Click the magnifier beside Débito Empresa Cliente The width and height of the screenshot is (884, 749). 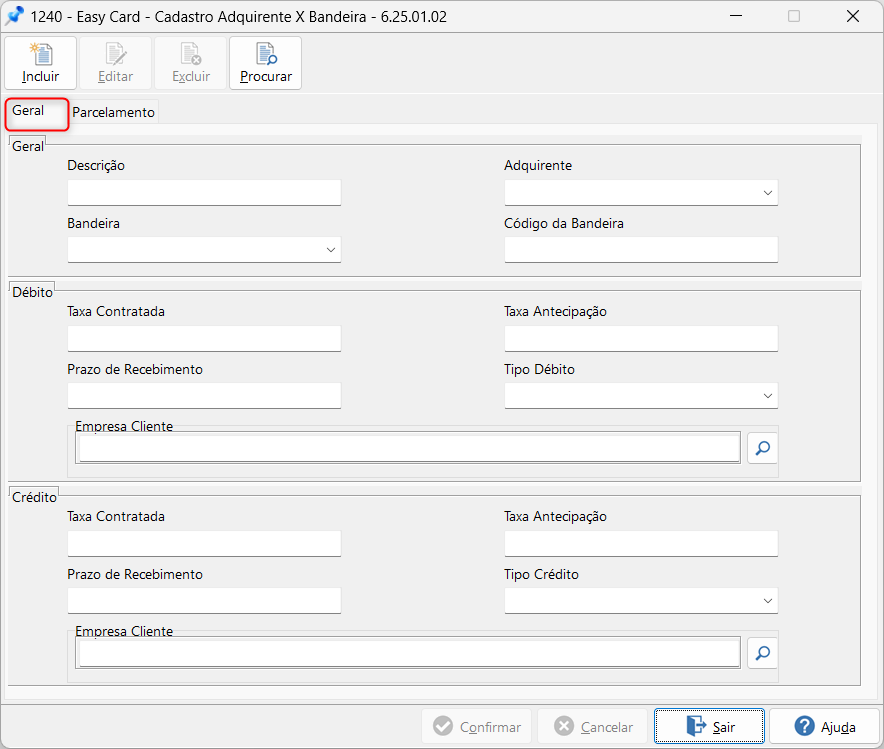[x=762, y=448]
